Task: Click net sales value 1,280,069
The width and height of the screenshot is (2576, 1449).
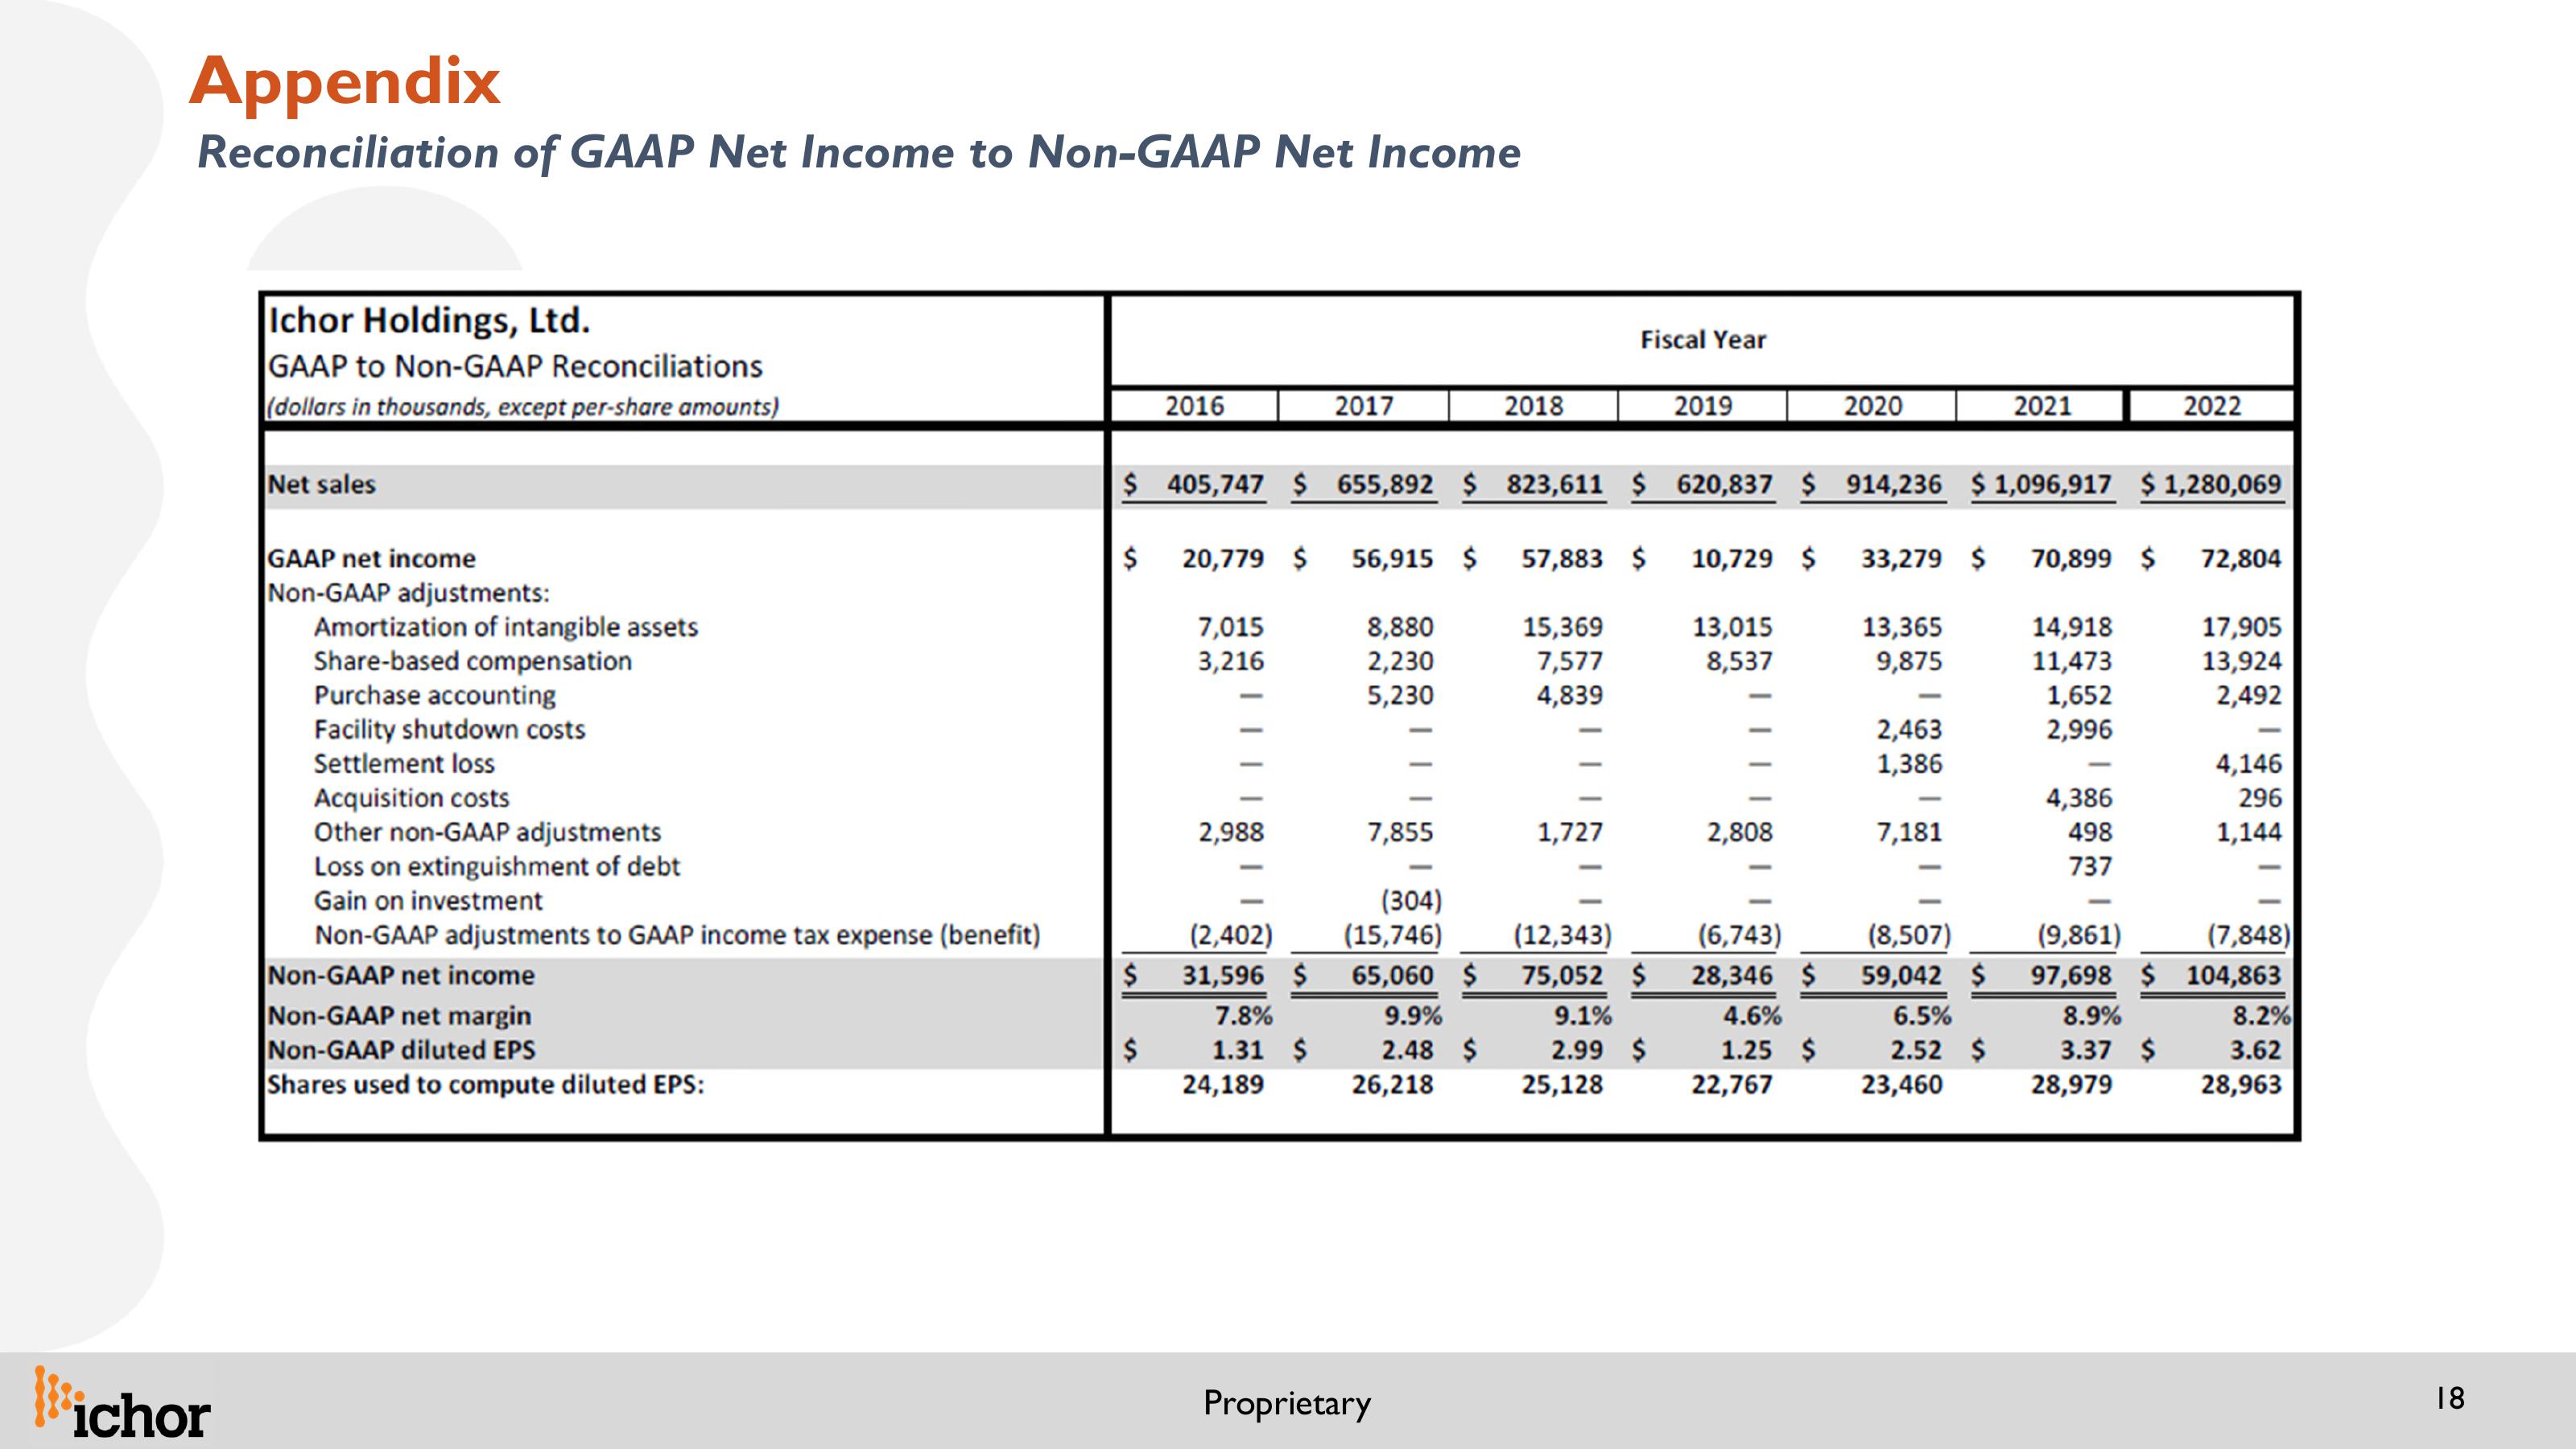Action: click(x=2222, y=485)
